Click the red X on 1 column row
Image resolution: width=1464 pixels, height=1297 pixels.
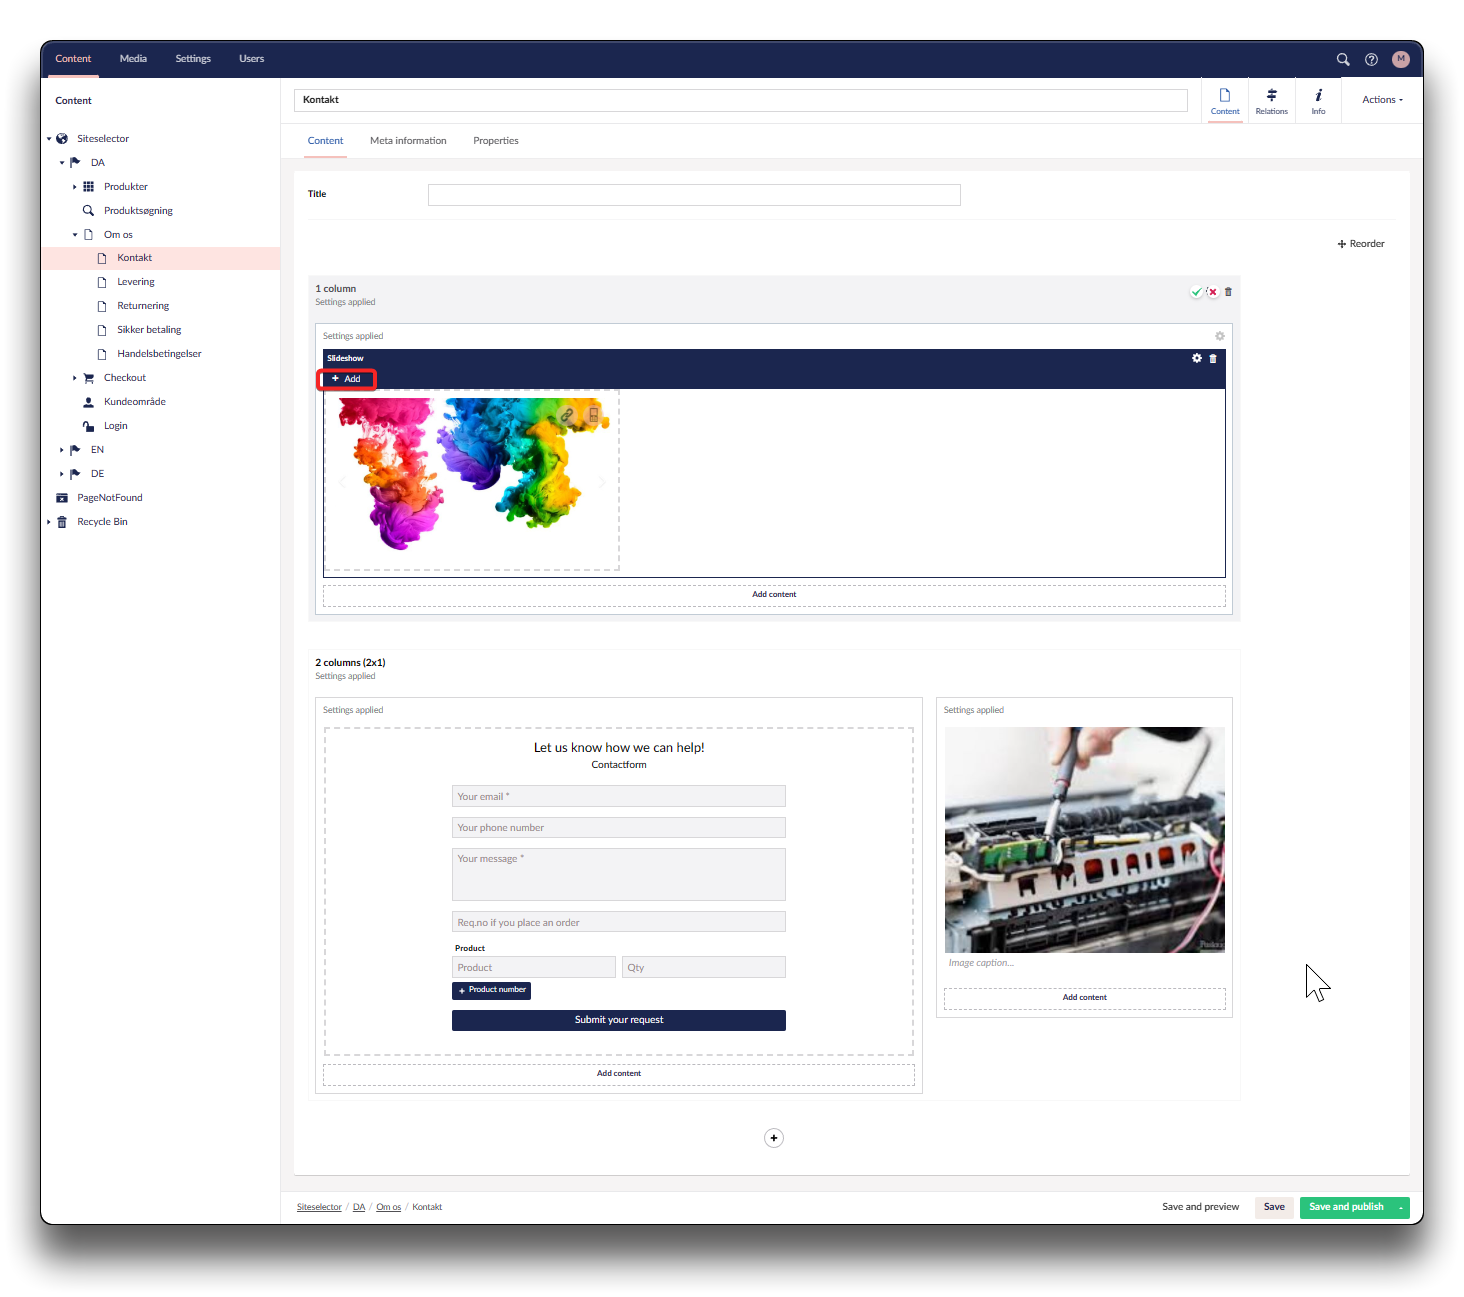(x=1212, y=292)
